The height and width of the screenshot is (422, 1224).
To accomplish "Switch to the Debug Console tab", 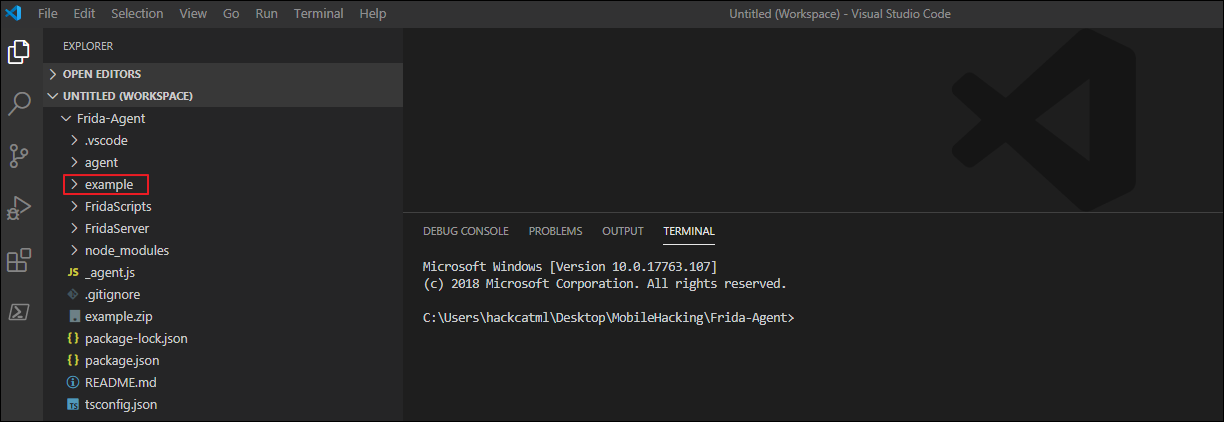I will (466, 231).
